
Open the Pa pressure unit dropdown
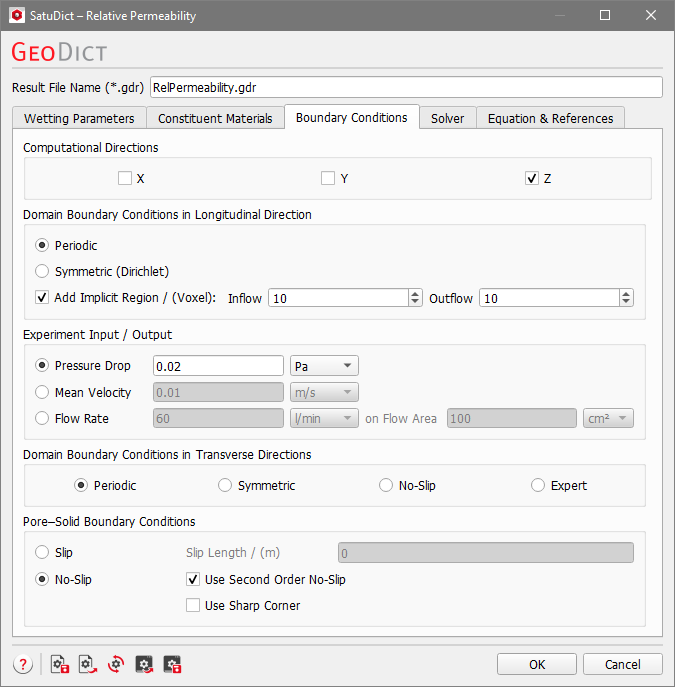tap(324, 366)
